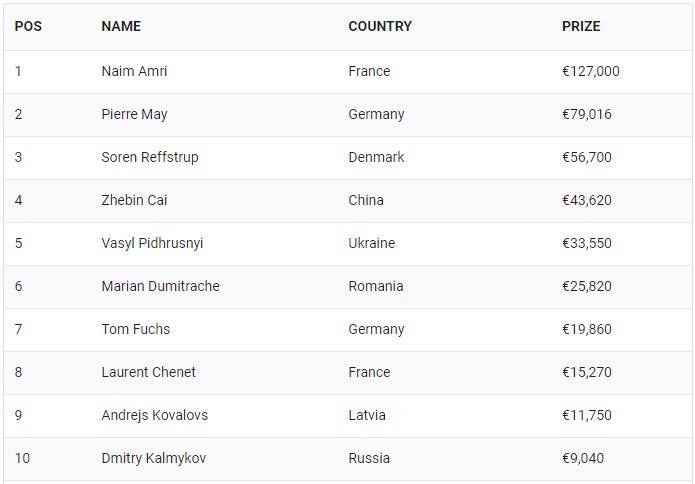Viewport: 695px width, 484px height.
Task: Click Dmitry Kalmykov's name cell
Action: [x=155, y=458]
